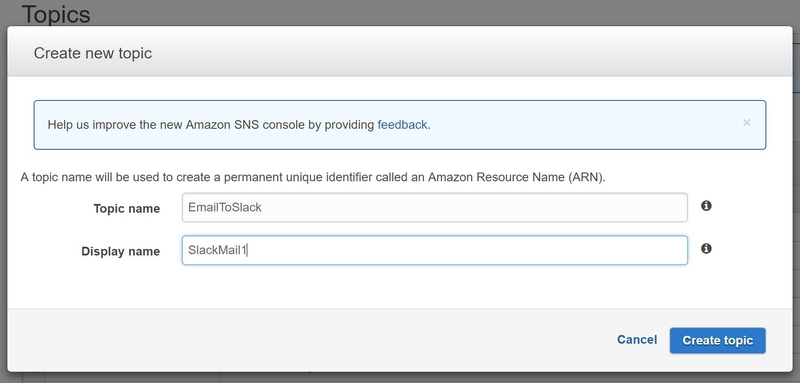Click the Create topic button
This screenshot has width=800, height=383.
coord(717,340)
